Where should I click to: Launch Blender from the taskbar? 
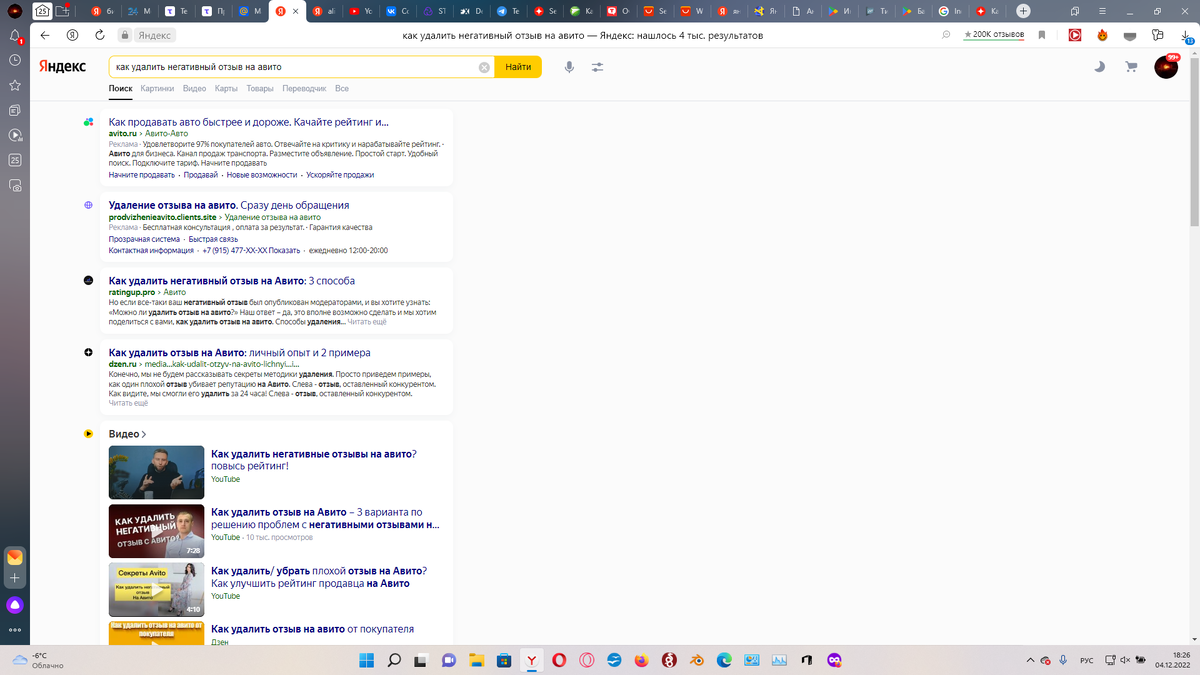click(x=696, y=660)
